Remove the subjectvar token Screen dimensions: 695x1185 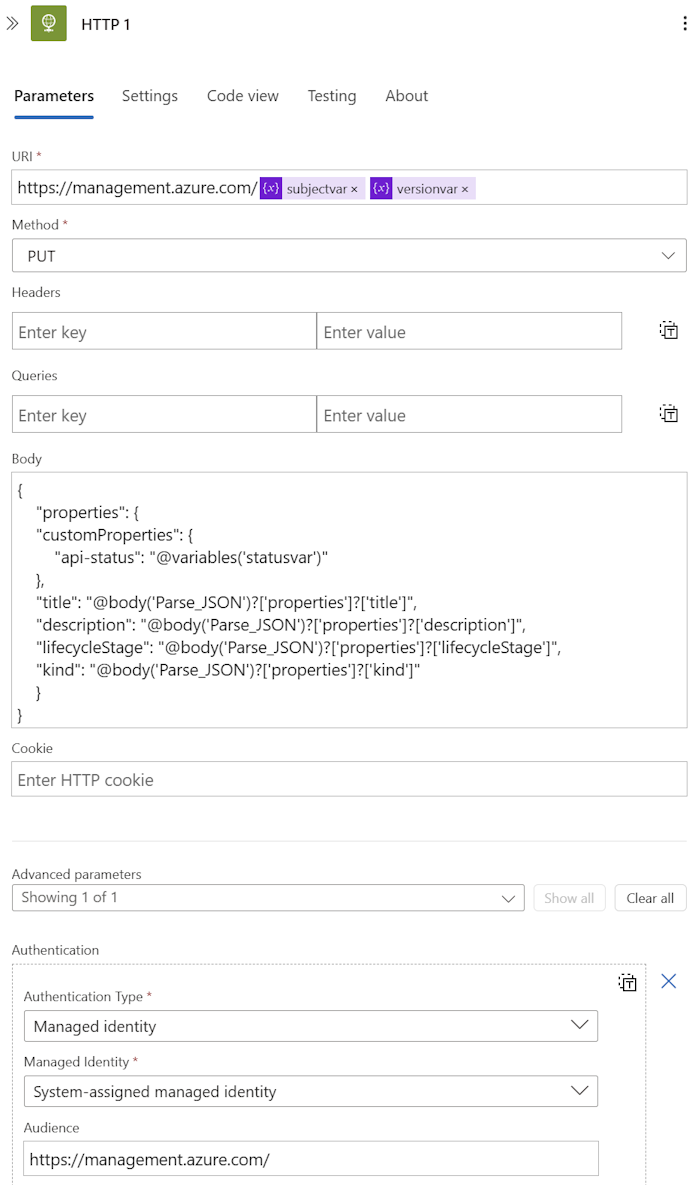click(354, 190)
